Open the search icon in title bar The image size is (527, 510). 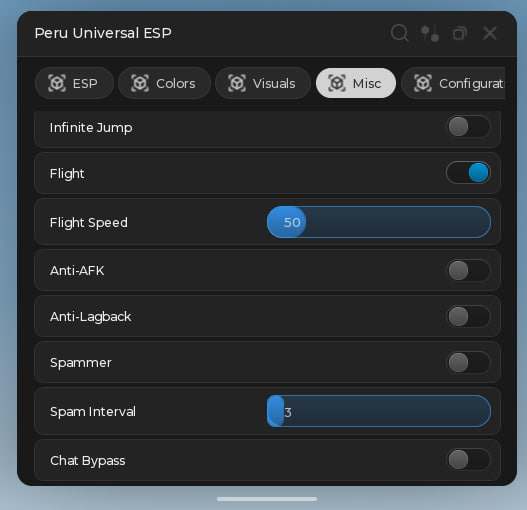tap(399, 33)
